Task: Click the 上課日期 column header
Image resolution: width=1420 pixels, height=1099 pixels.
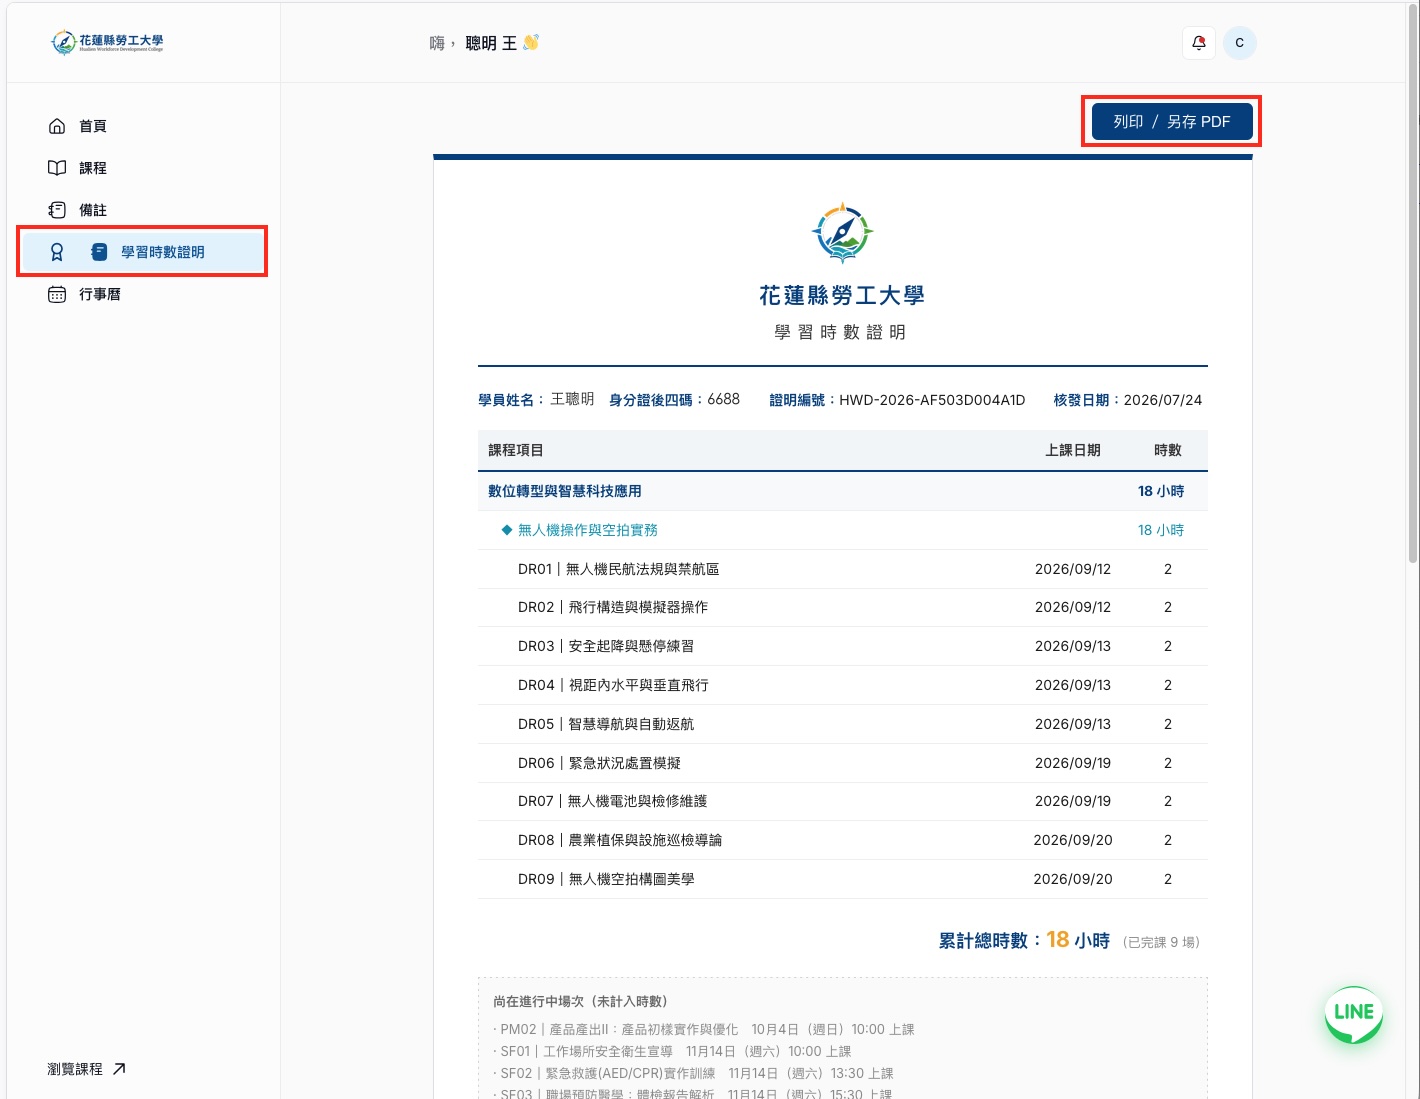Action: (1073, 450)
